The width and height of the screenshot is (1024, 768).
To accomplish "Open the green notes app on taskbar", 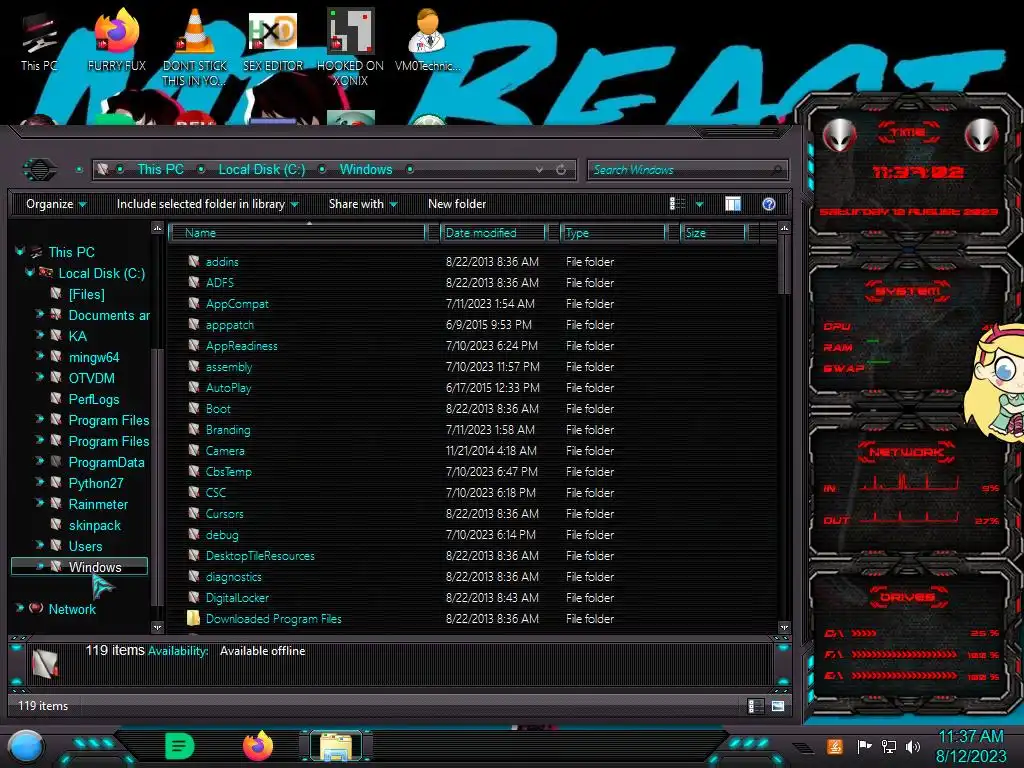I will (180, 746).
